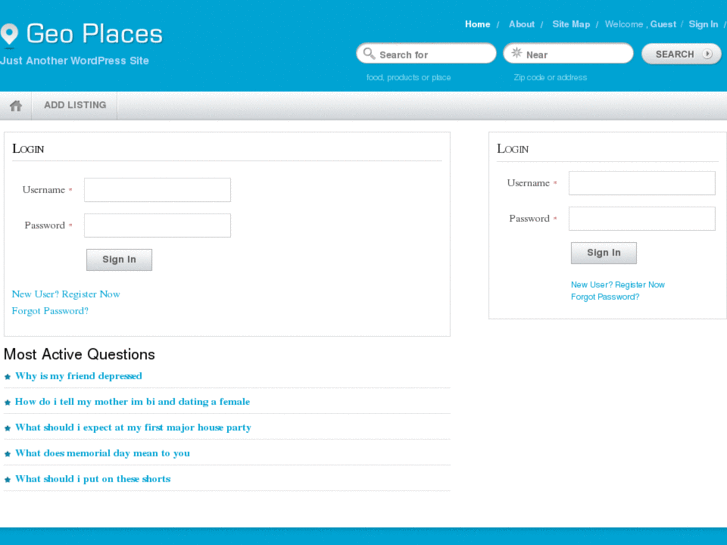The image size is (727, 545).
Task: Click the Home link in top navigation
Action: coord(477,24)
